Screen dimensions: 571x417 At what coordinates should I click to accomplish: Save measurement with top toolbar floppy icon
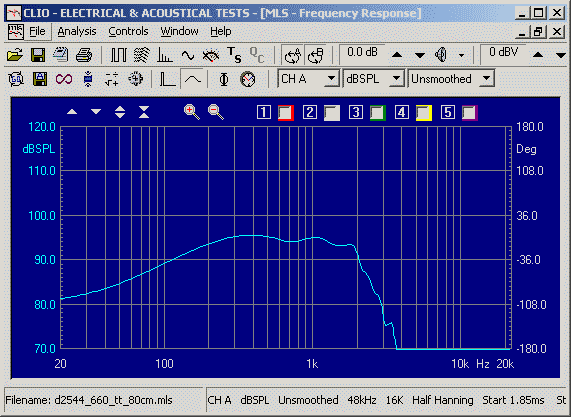tap(38, 55)
